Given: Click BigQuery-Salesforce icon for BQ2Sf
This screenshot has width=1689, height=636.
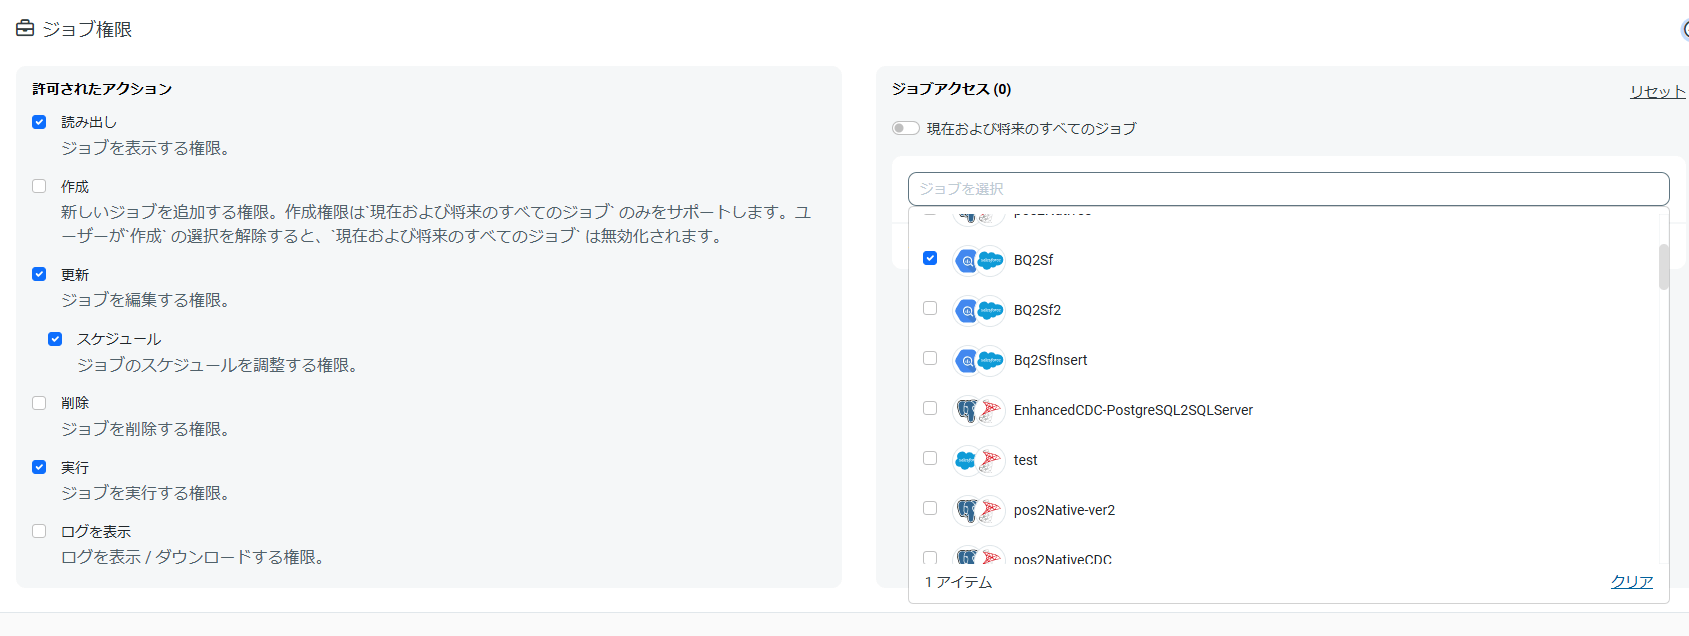Looking at the screenshot, I should pyautogui.click(x=978, y=260).
